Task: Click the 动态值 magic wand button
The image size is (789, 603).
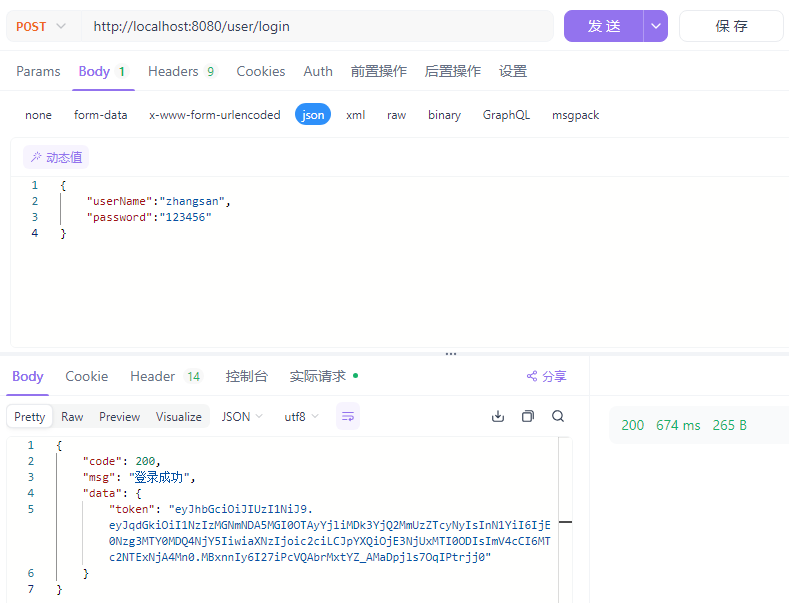Action: pyautogui.click(x=56, y=157)
